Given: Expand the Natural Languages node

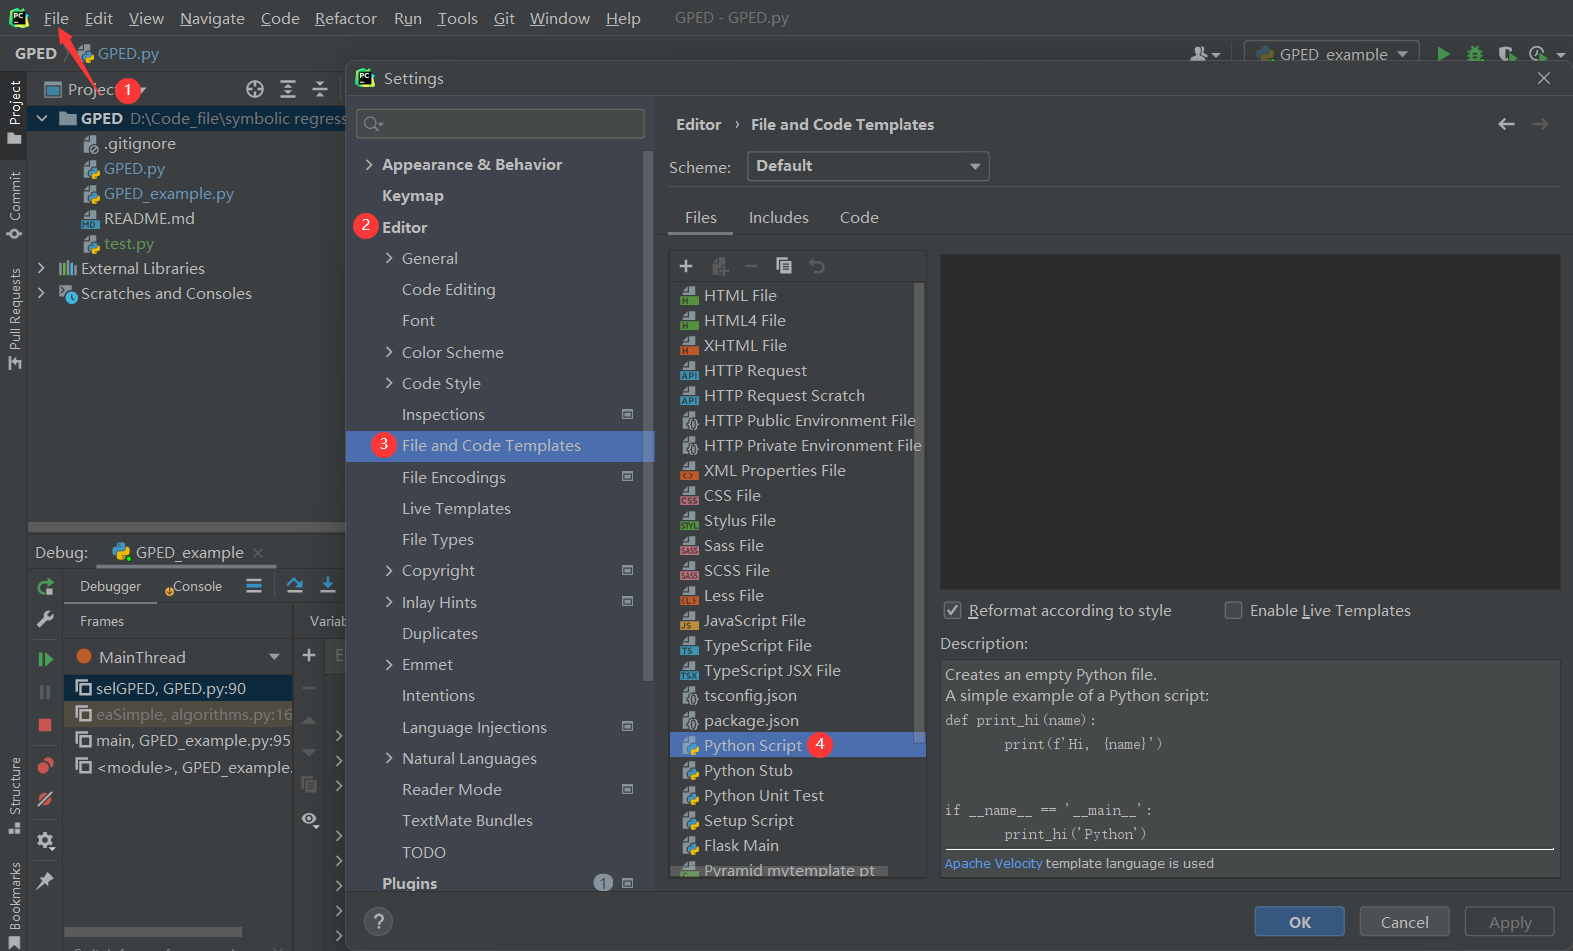Looking at the screenshot, I should click(x=389, y=758).
